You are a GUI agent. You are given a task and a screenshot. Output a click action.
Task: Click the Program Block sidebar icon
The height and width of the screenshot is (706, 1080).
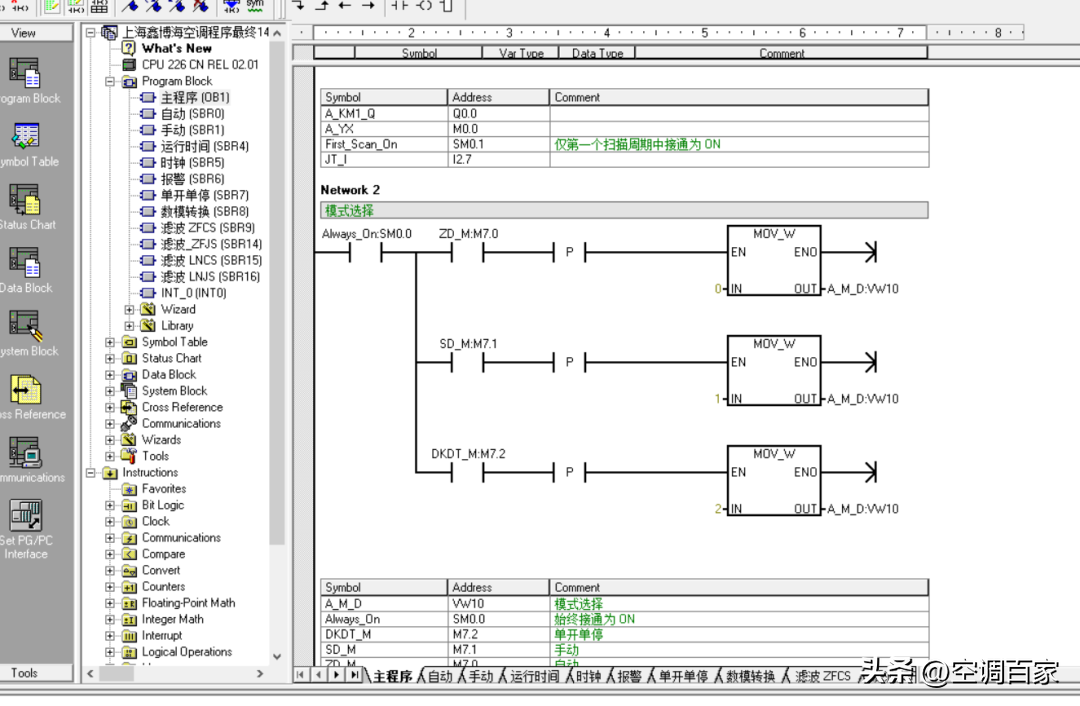pyautogui.click(x=24, y=73)
